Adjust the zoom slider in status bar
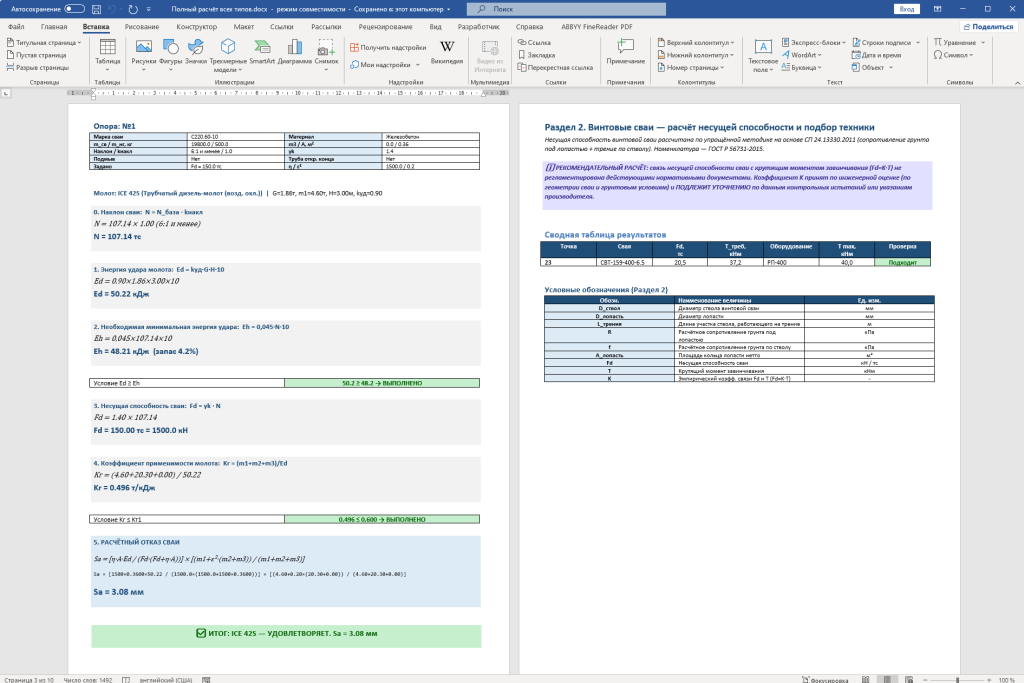 958,680
